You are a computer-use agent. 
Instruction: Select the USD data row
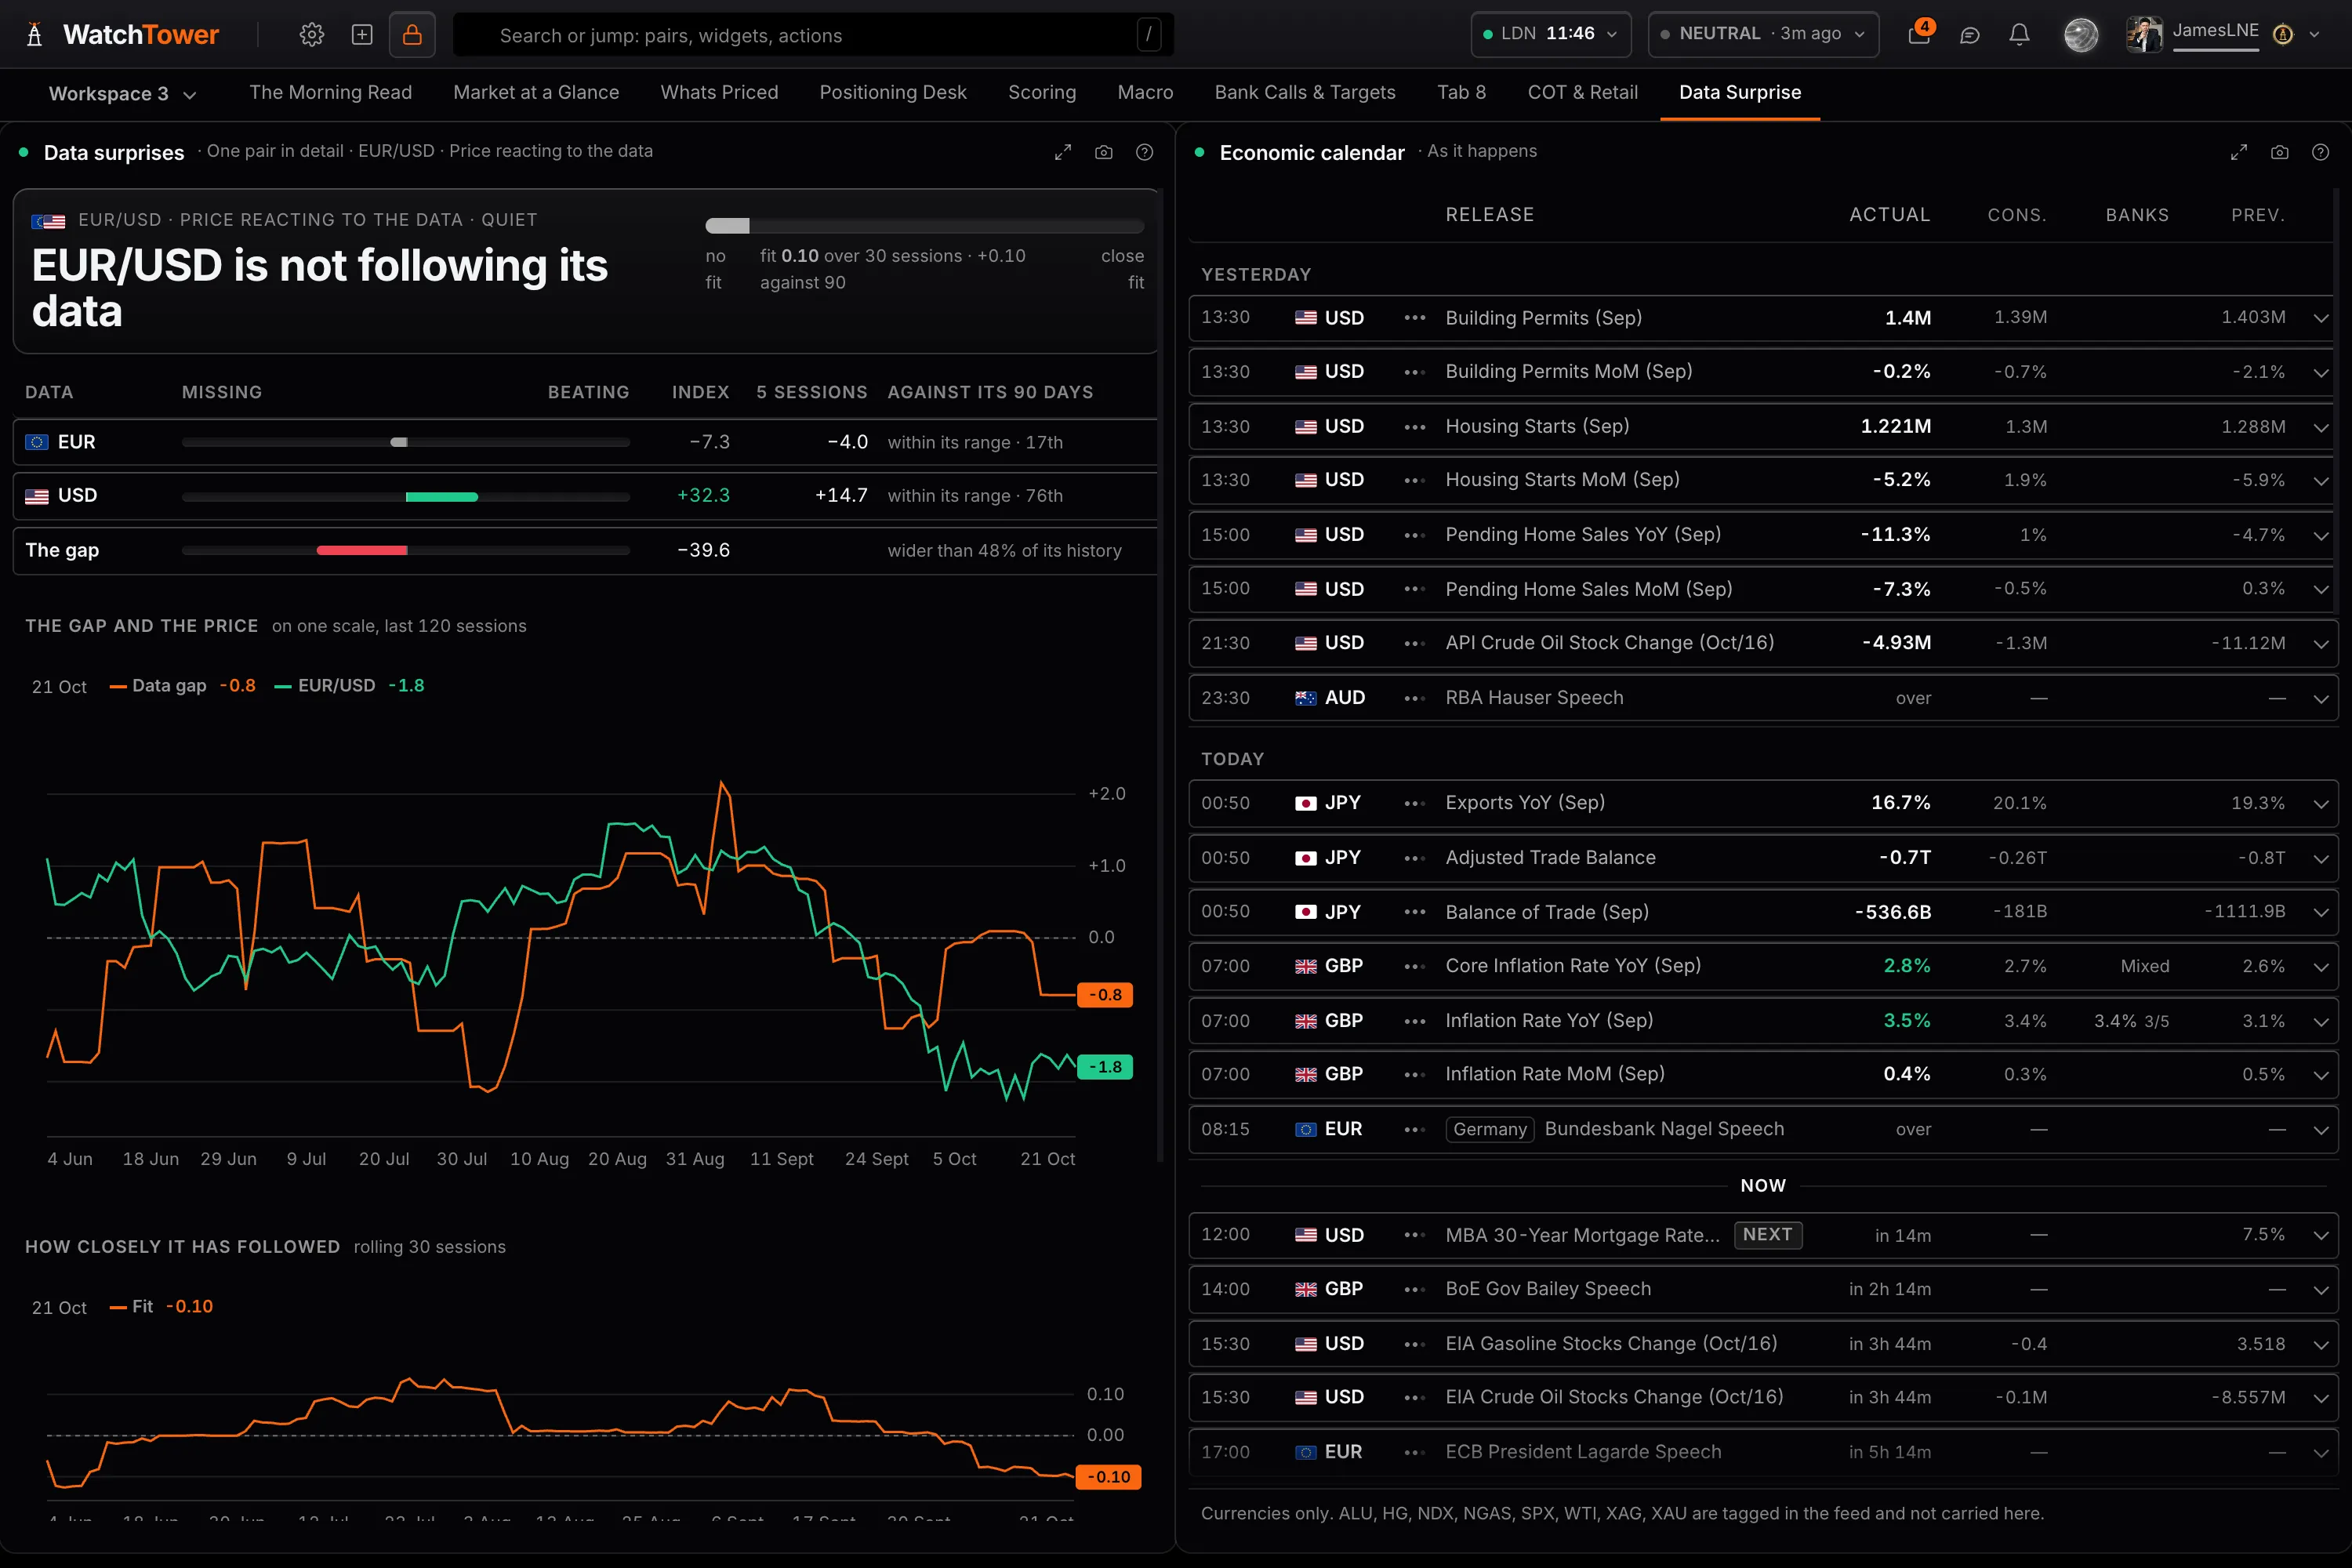585,496
